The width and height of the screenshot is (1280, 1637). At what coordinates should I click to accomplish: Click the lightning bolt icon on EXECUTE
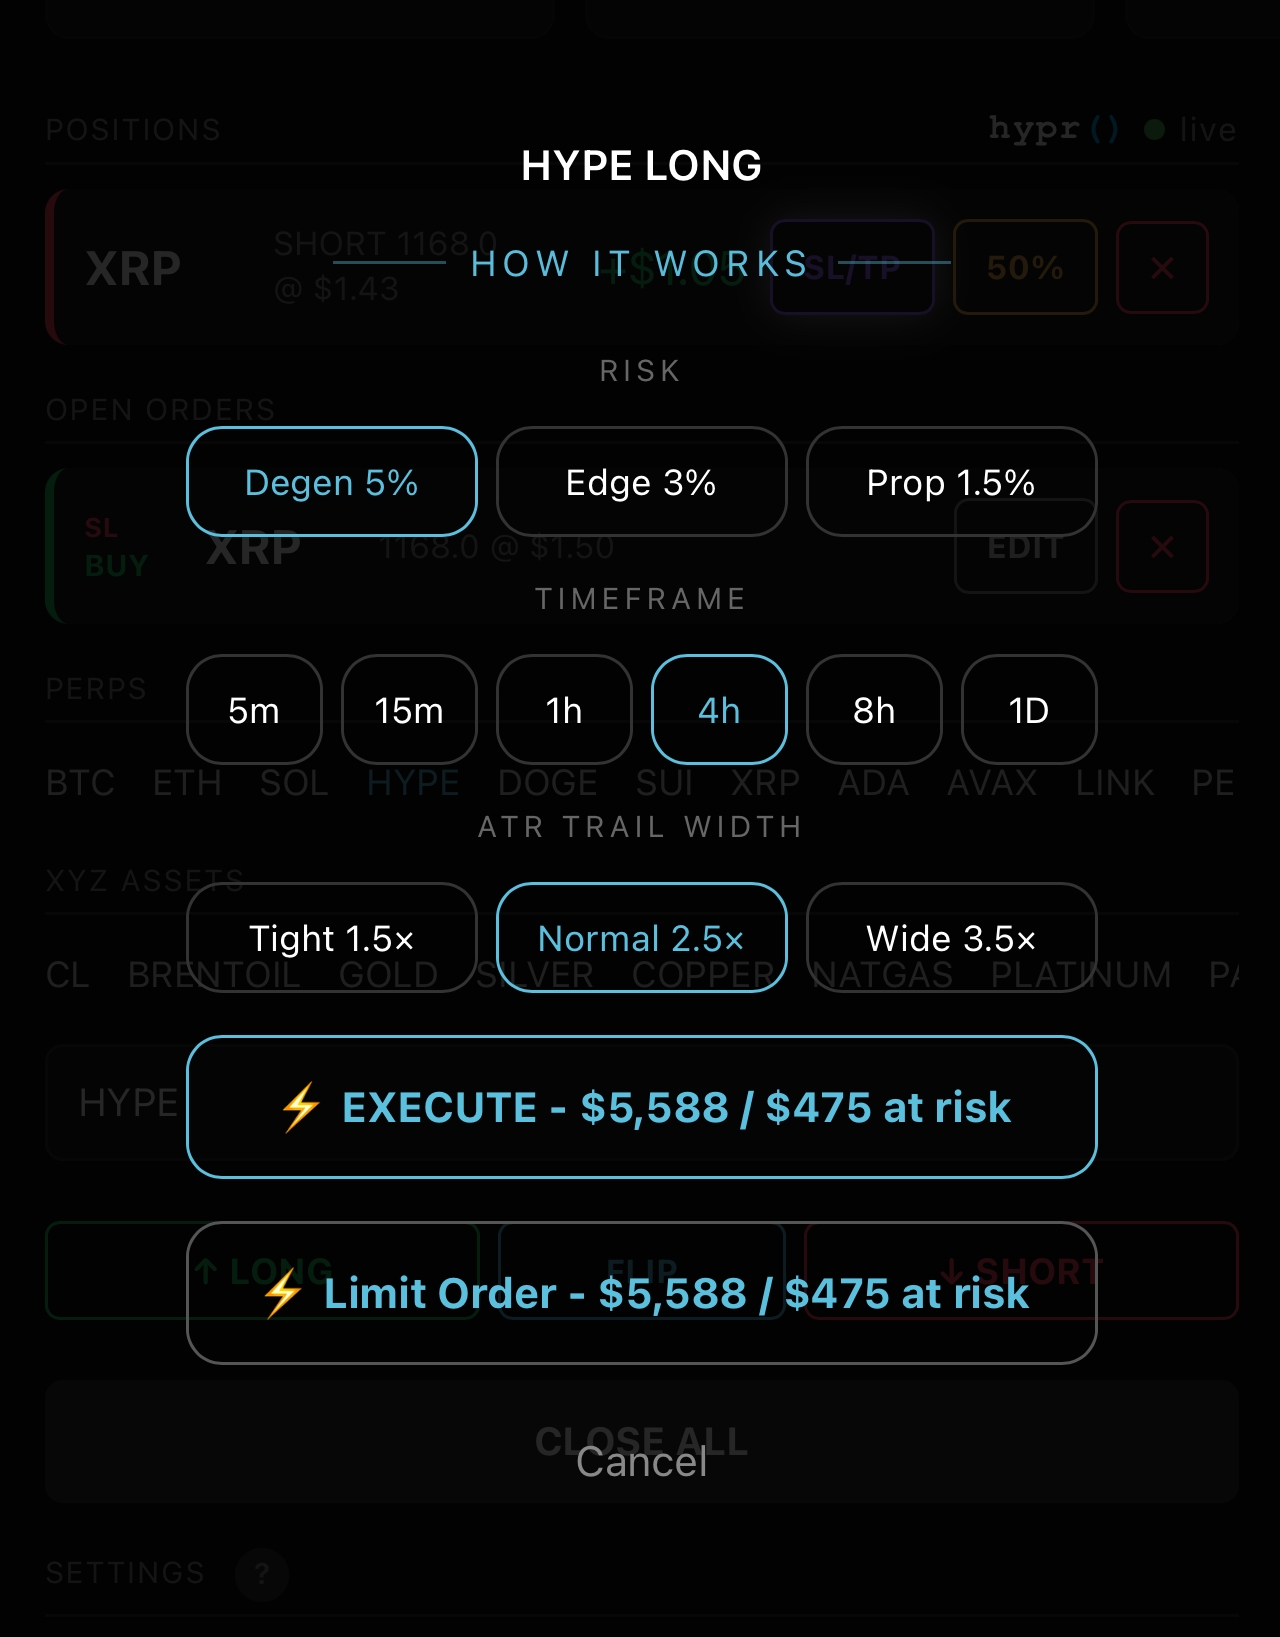[300, 1107]
